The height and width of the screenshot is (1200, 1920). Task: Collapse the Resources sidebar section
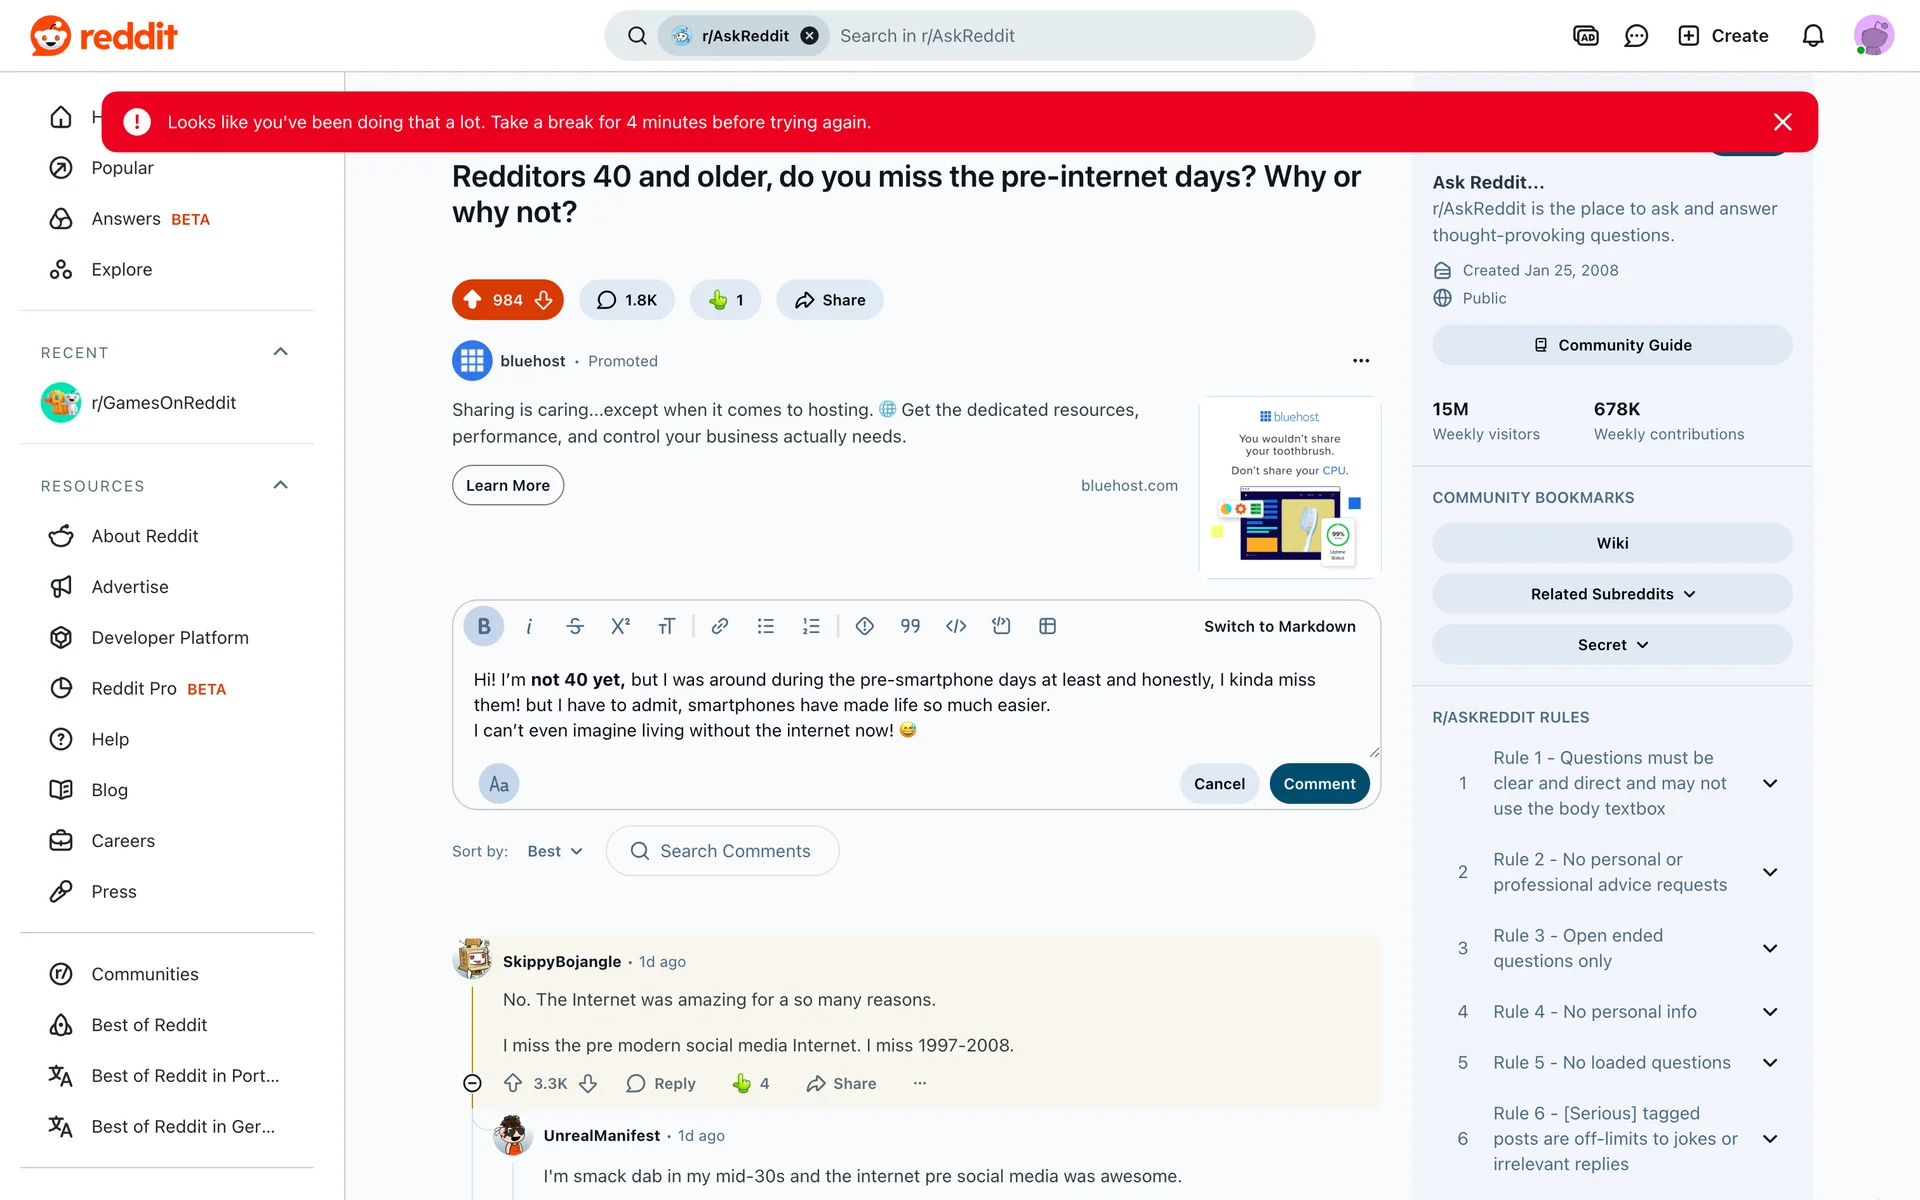tap(281, 485)
